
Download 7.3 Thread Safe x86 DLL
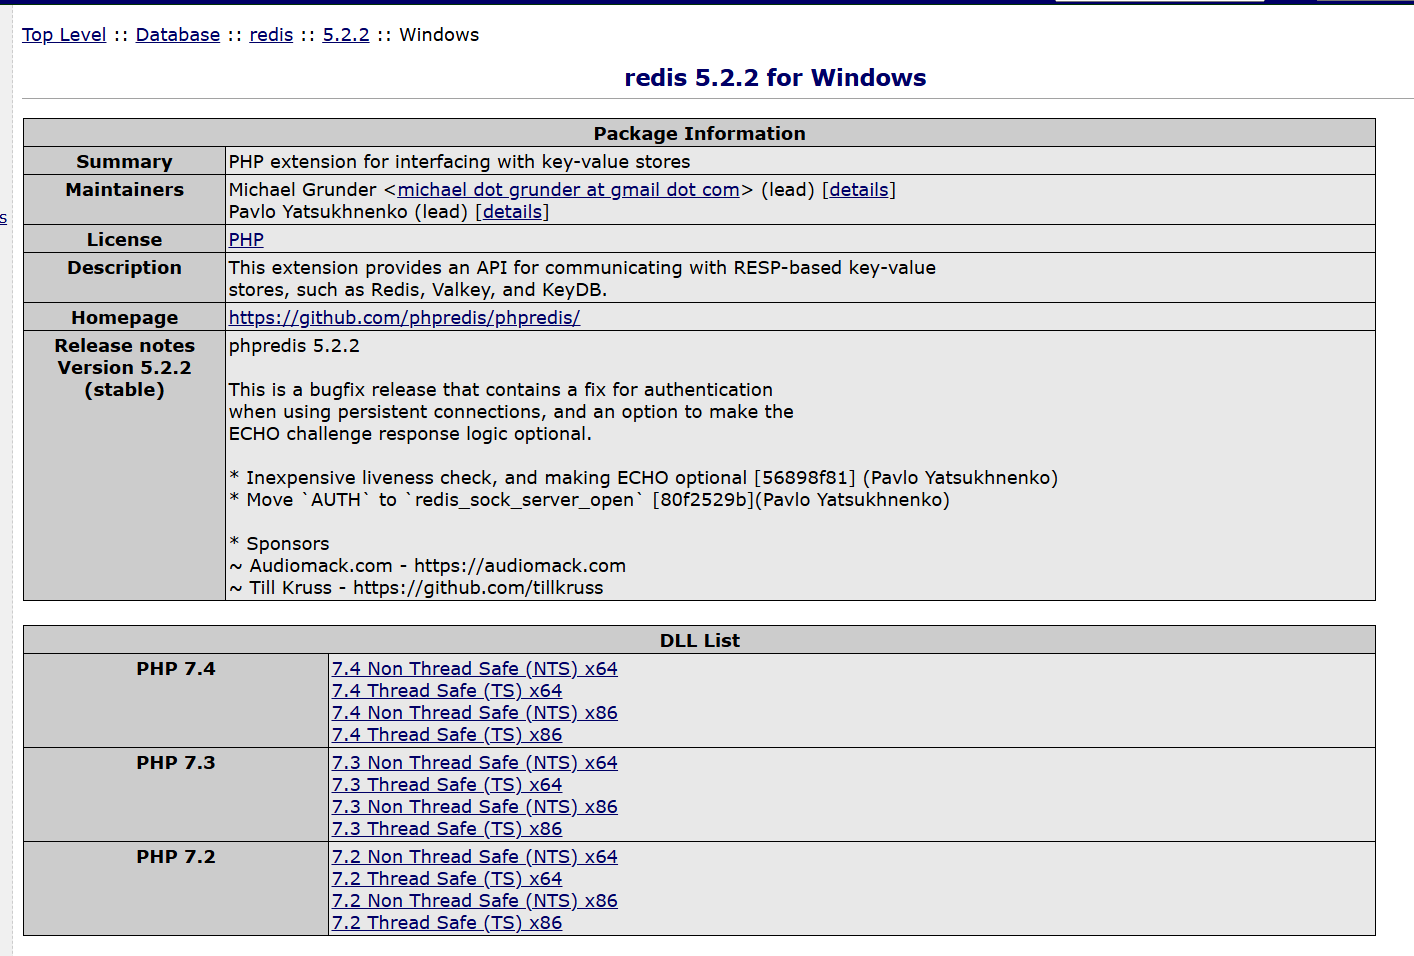pos(446,829)
